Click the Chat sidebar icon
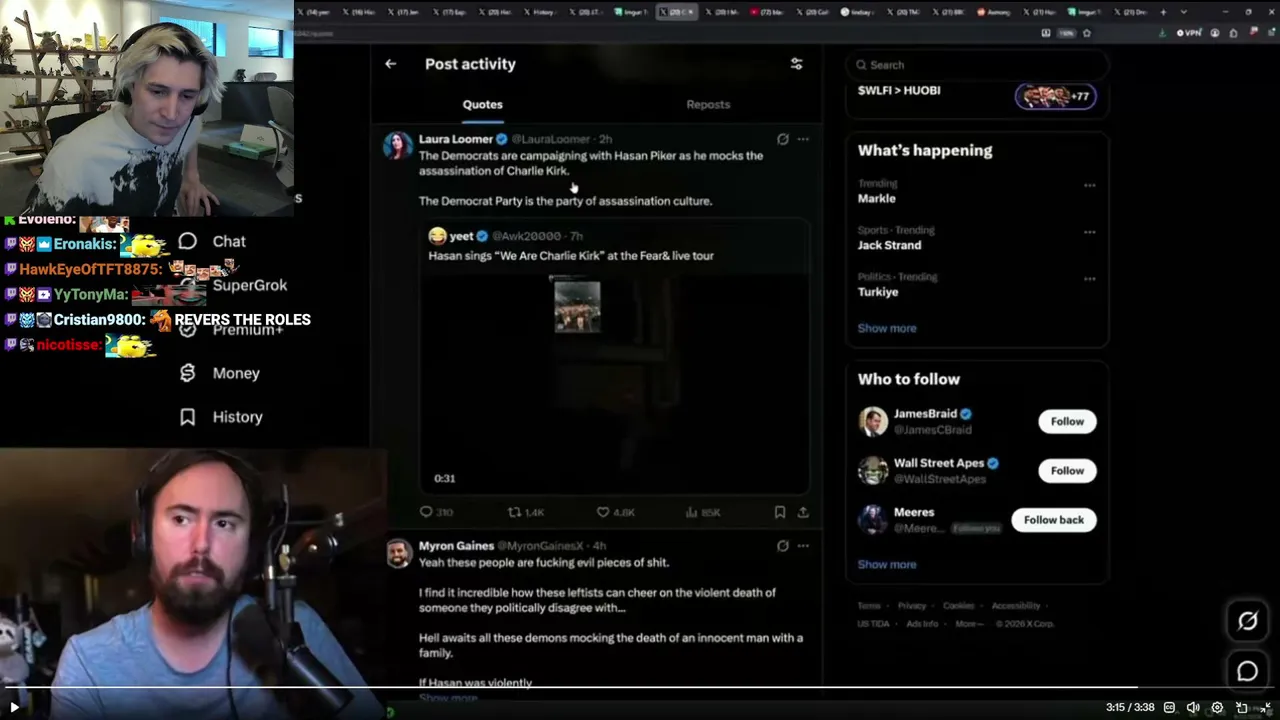1280x720 pixels. (187, 241)
